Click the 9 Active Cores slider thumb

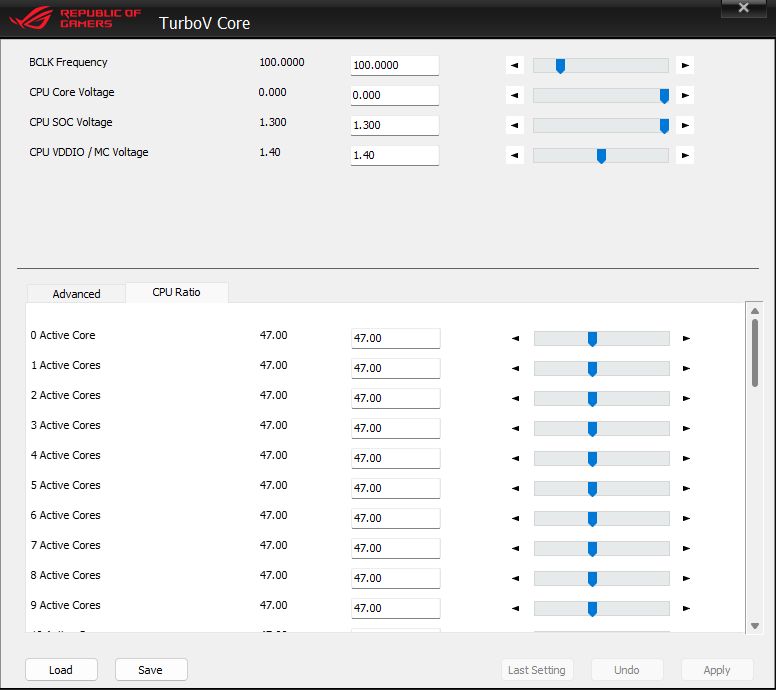tap(592, 609)
